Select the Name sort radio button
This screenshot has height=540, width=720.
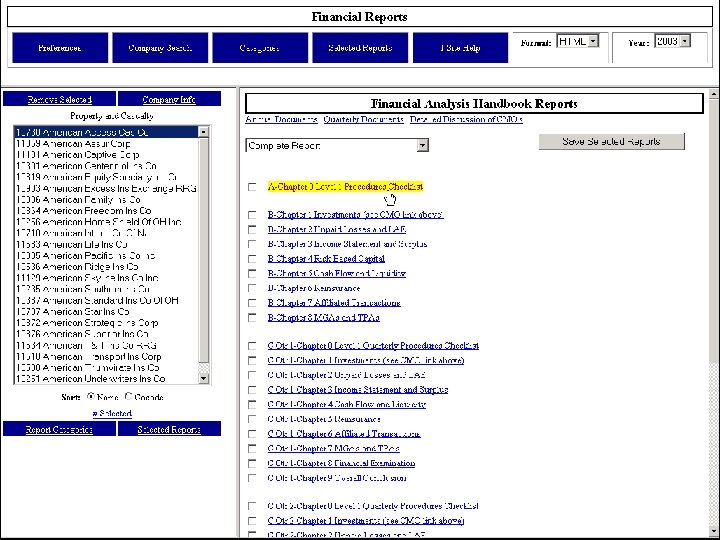90,397
